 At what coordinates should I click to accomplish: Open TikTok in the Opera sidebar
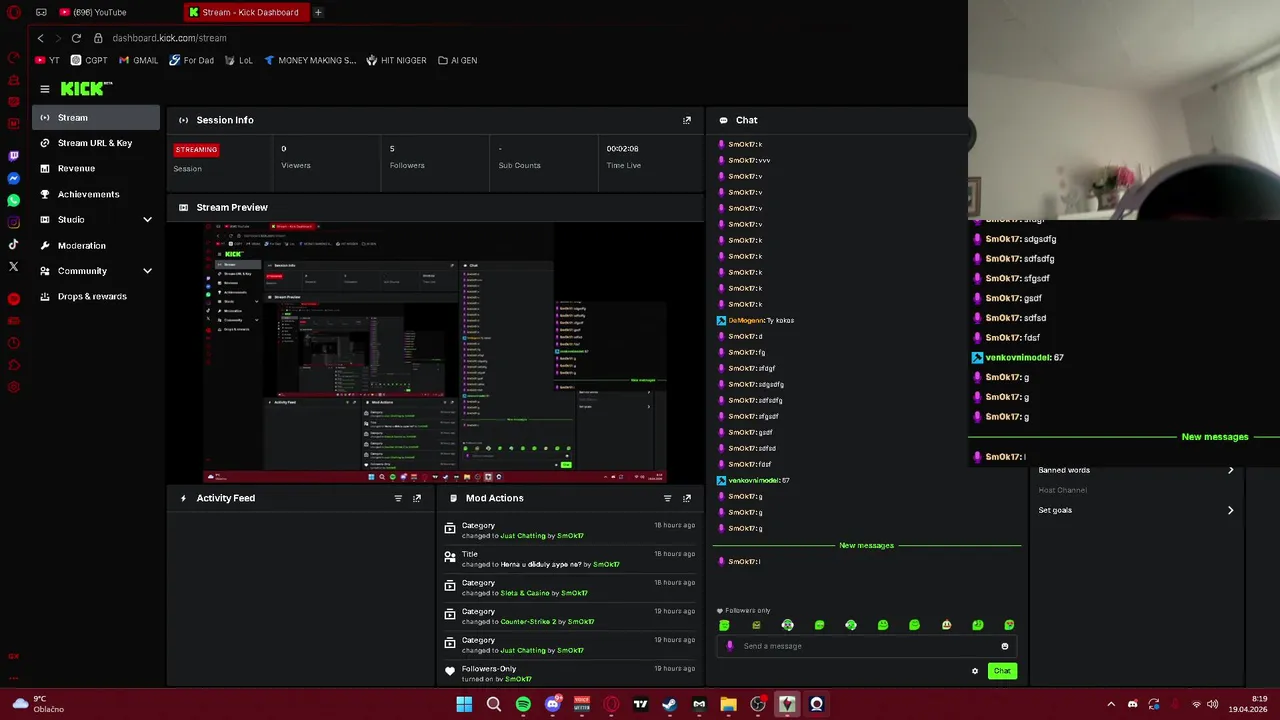[x=13, y=244]
